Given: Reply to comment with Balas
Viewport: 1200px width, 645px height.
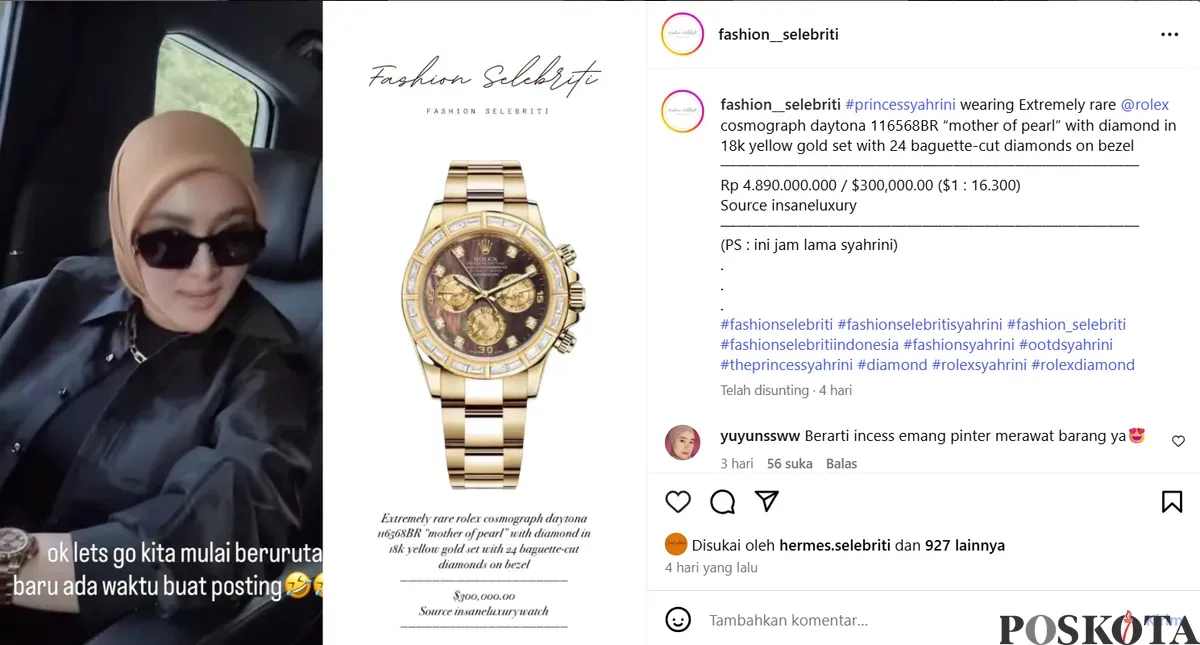Looking at the screenshot, I should pos(841,463).
